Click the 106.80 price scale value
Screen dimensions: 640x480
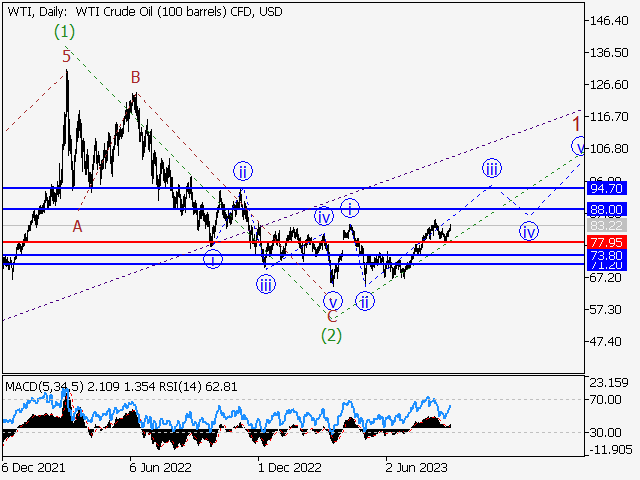coord(609,149)
